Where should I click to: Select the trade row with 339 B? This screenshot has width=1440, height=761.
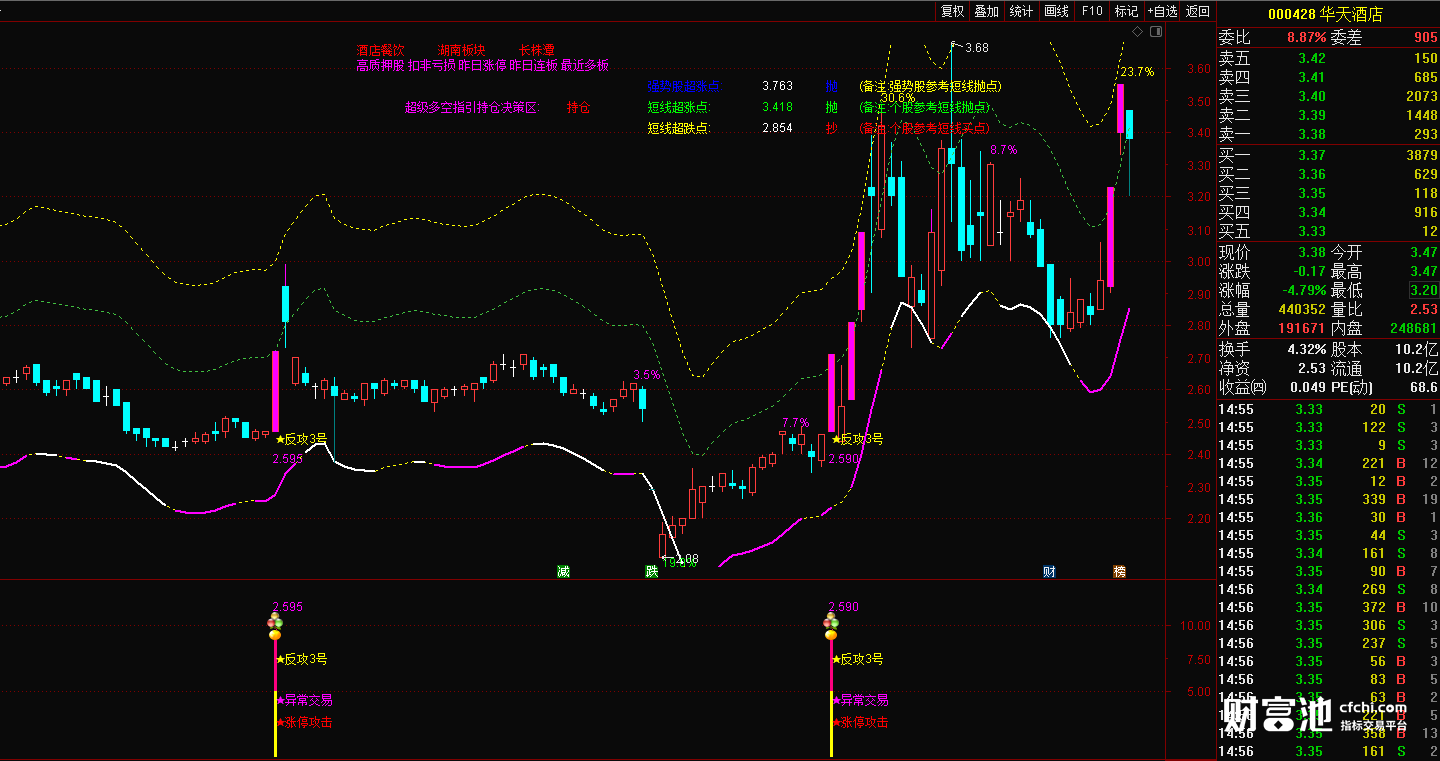1328,499
